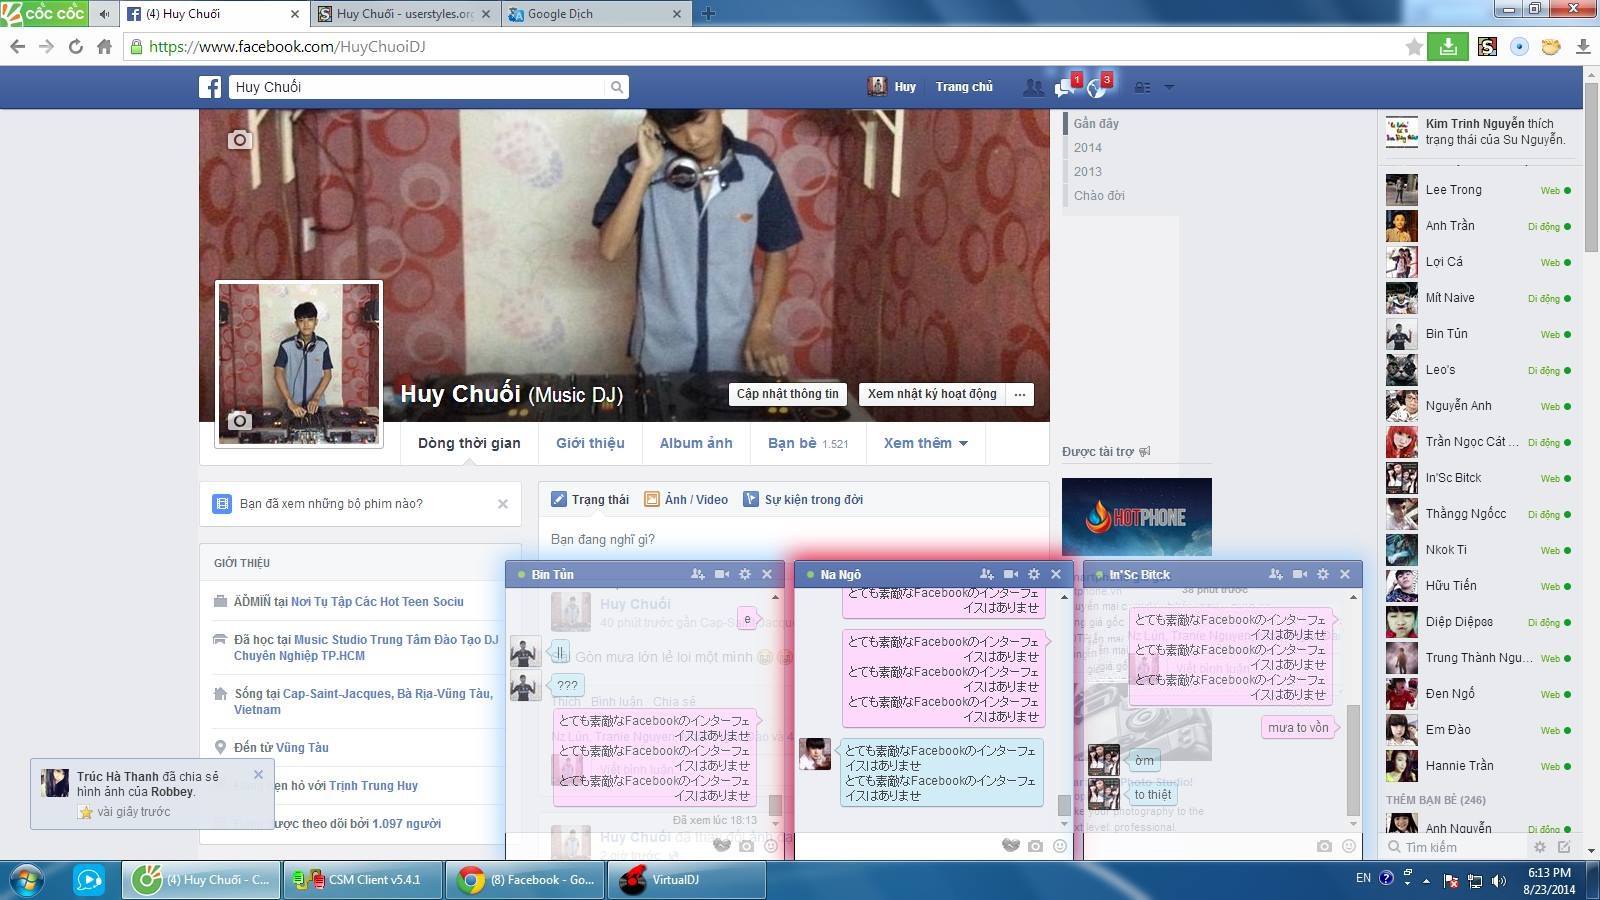
Task: Open notifications globe icon
Action: pyautogui.click(x=1098, y=86)
